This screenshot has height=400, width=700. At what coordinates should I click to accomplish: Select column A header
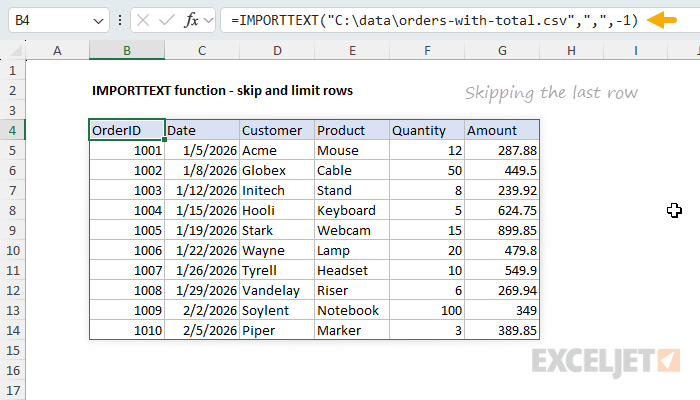[x=57, y=51]
